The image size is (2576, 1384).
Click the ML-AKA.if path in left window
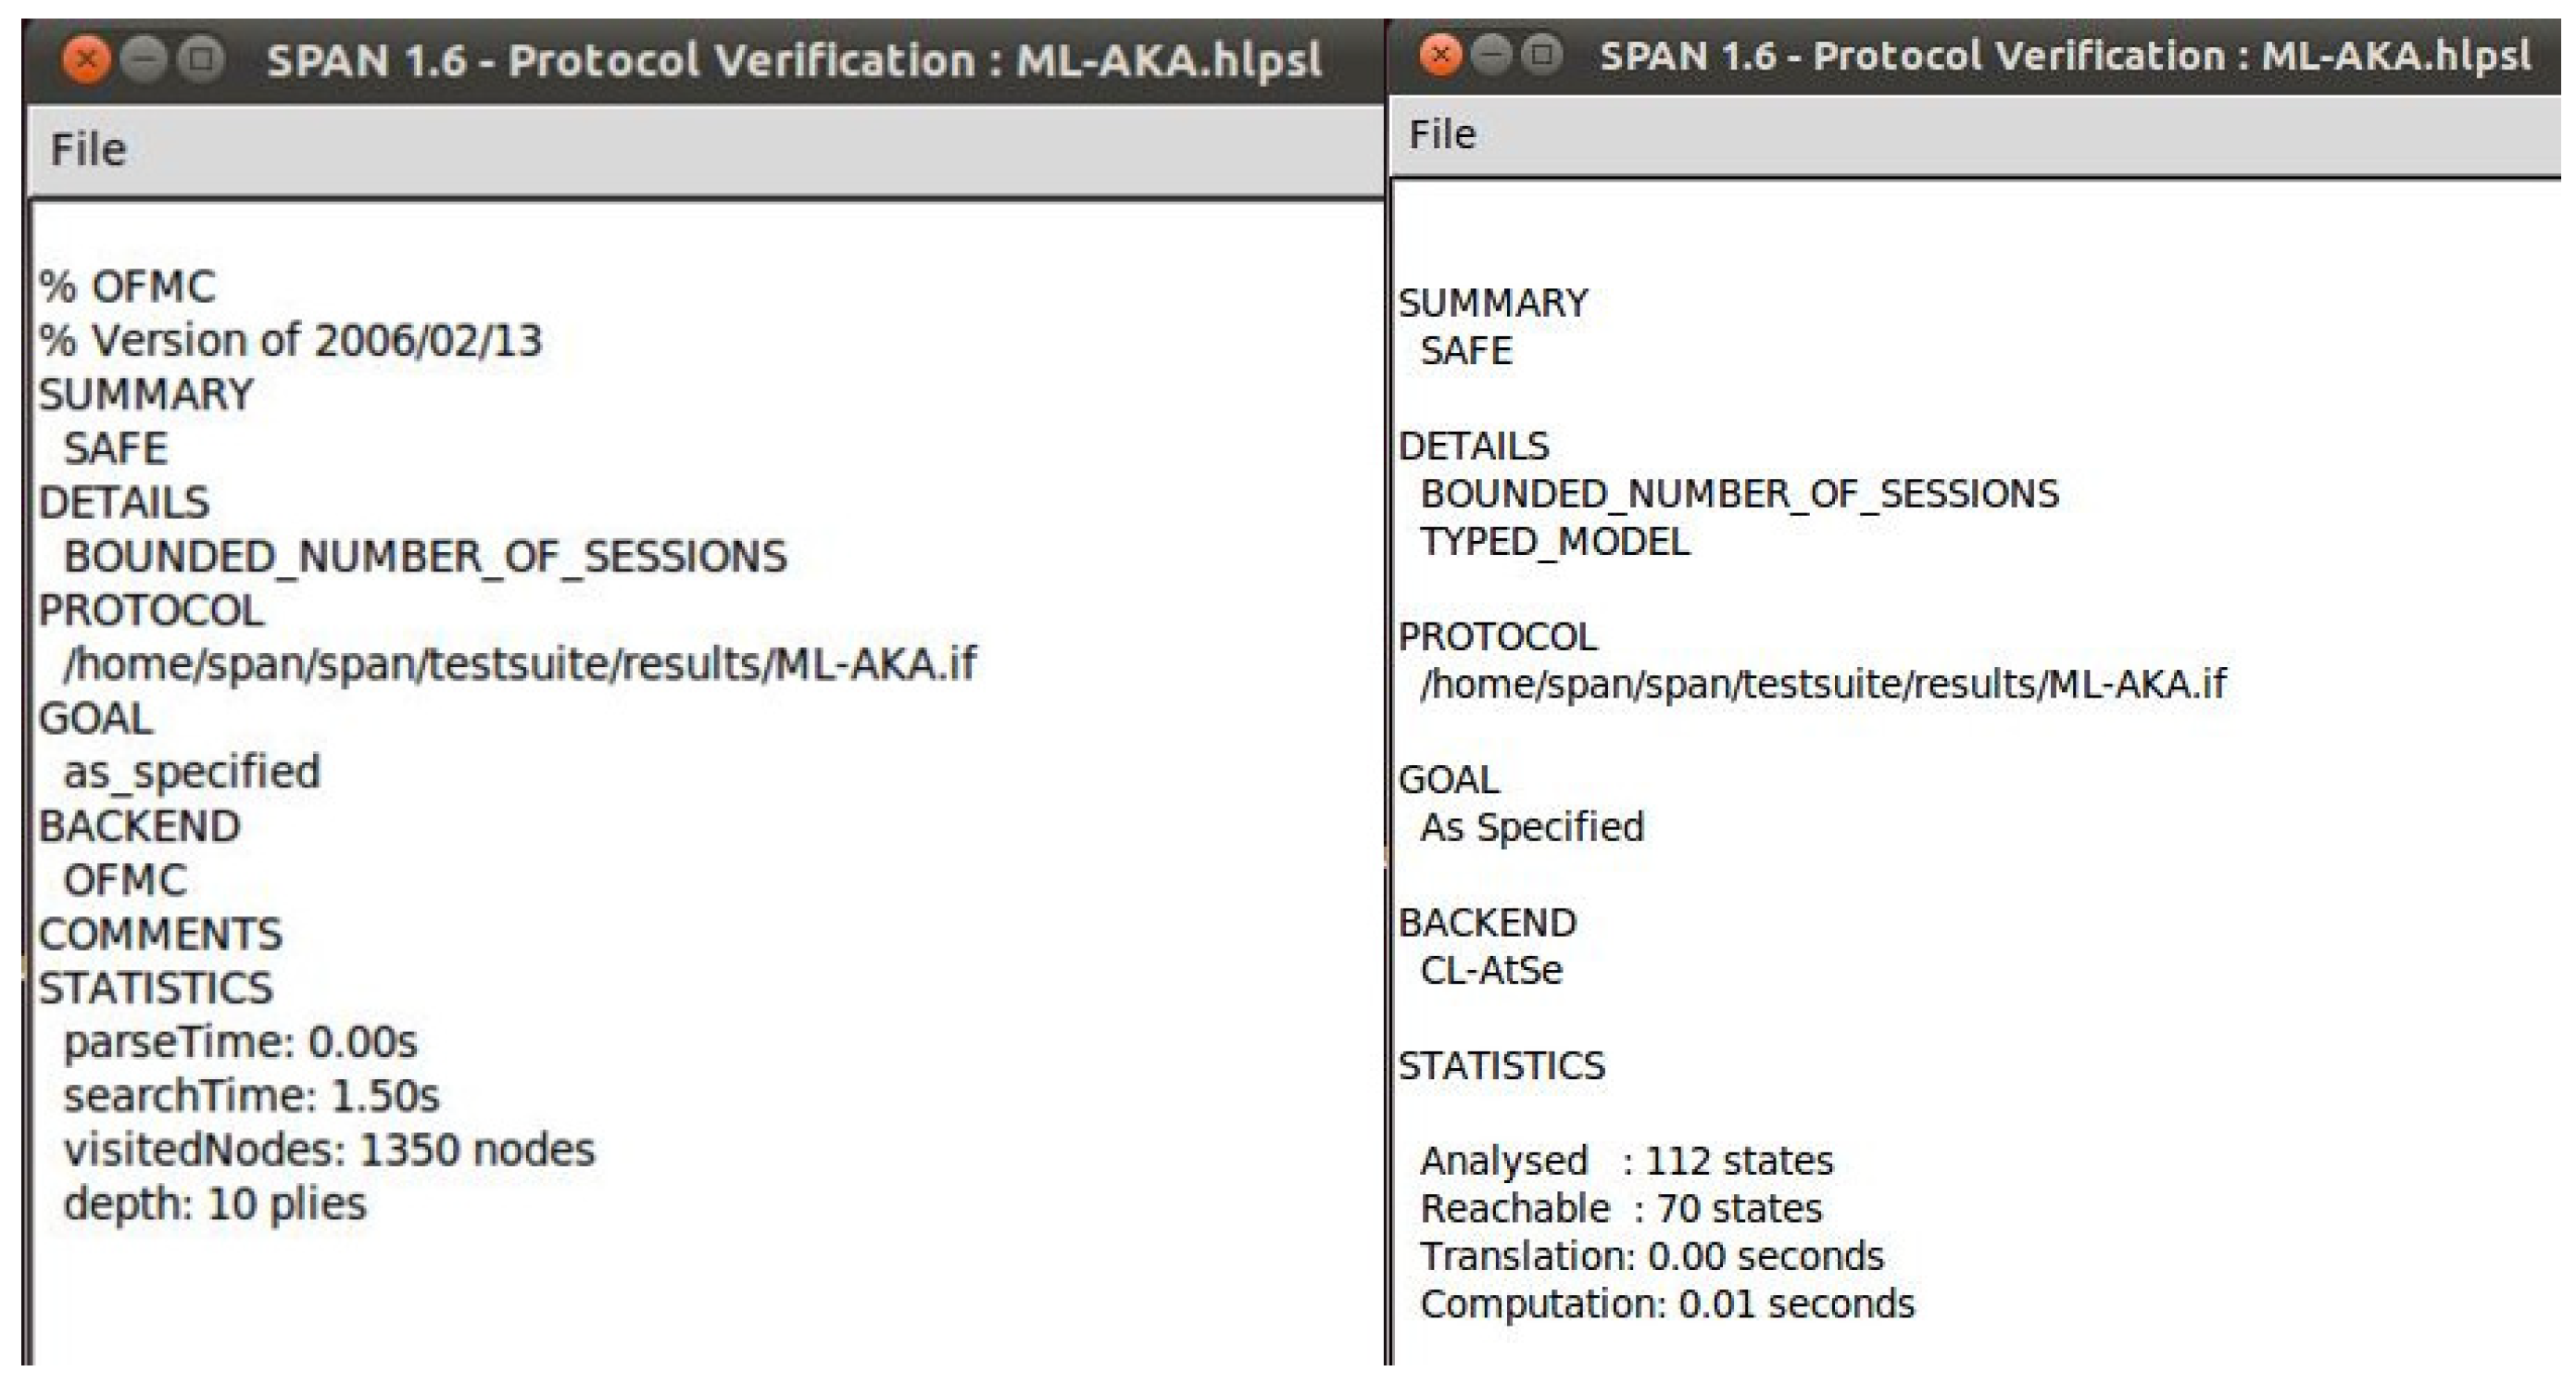pos(519,663)
